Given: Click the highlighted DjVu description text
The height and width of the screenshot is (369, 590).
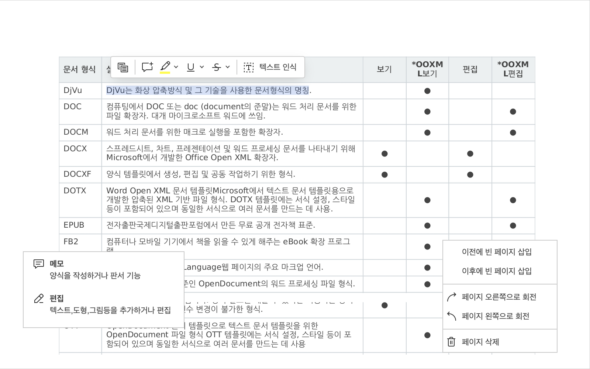Looking at the screenshot, I should pyautogui.click(x=207, y=90).
